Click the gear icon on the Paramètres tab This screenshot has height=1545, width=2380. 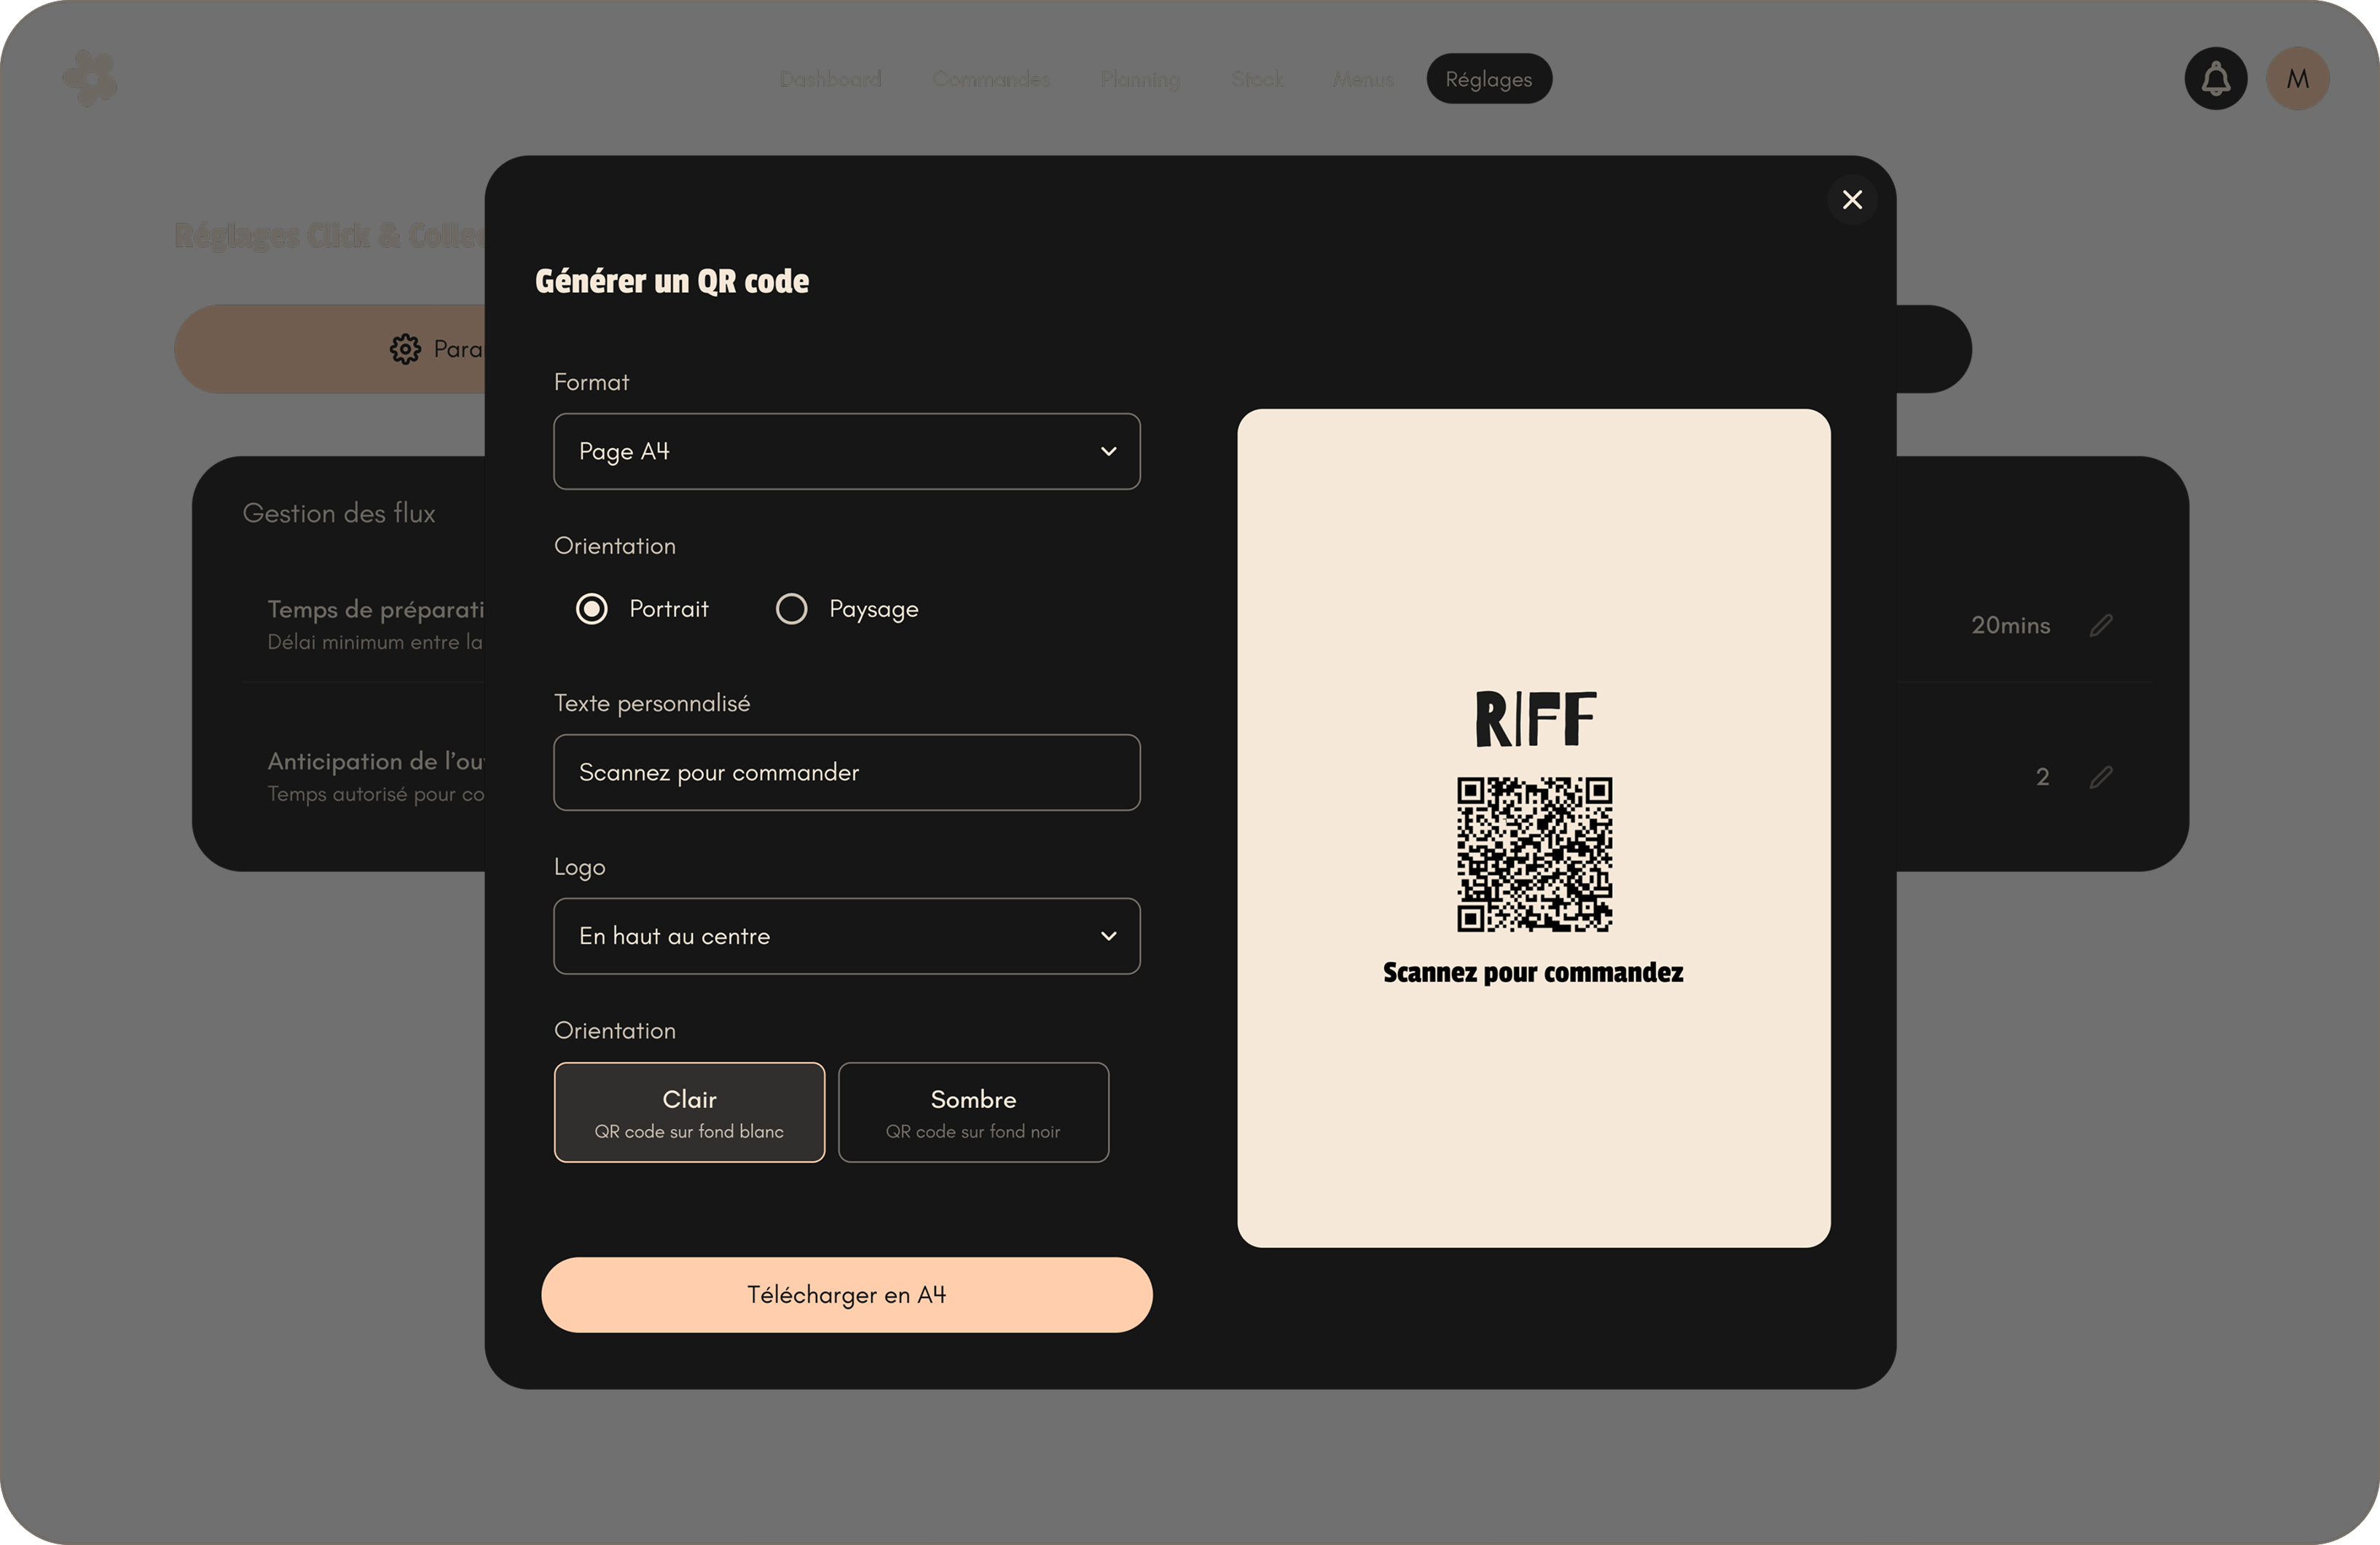(x=405, y=349)
